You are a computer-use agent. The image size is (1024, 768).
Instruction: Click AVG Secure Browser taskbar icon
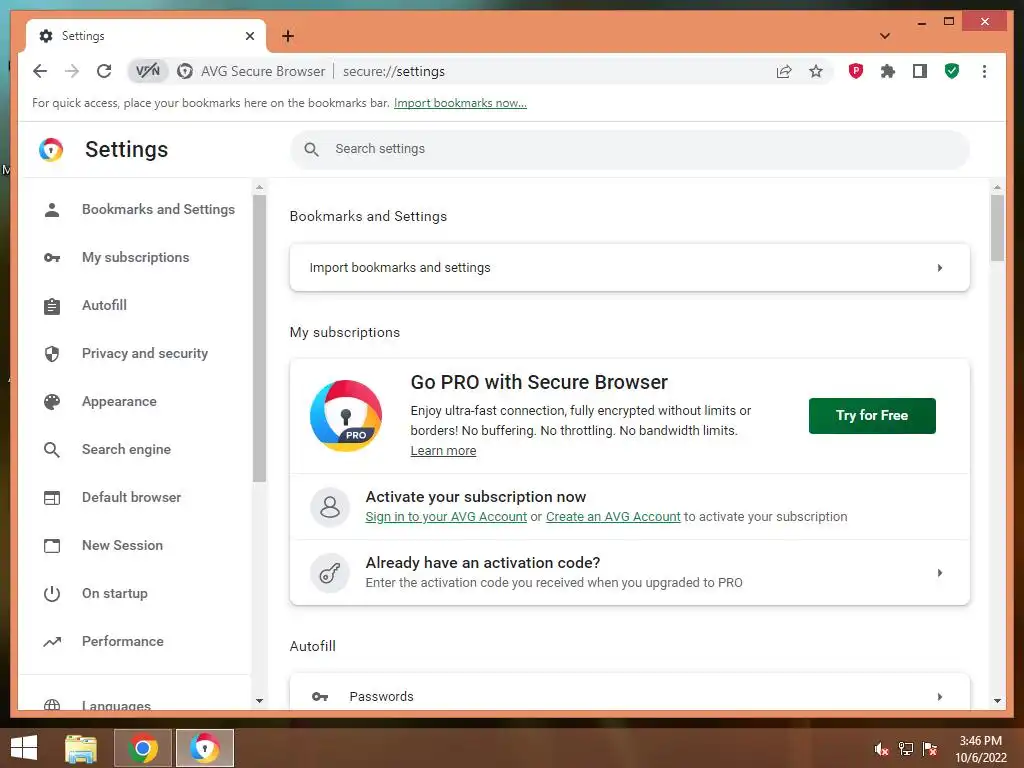pyautogui.click(x=204, y=748)
